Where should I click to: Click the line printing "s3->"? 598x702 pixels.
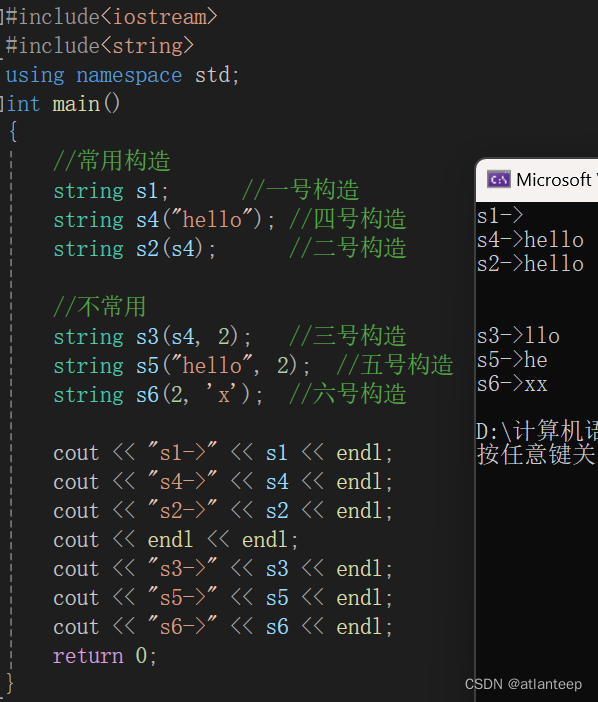tap(223, 569)
